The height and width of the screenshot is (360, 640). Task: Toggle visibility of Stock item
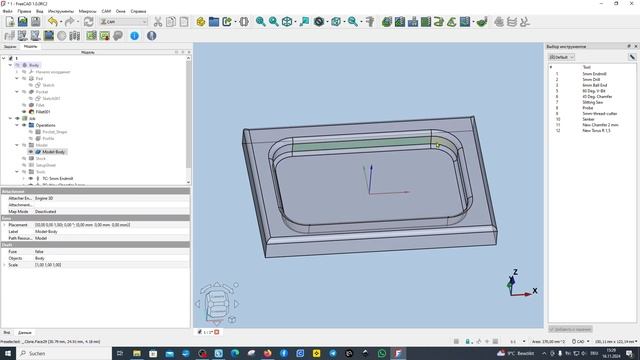pos(24,158)
